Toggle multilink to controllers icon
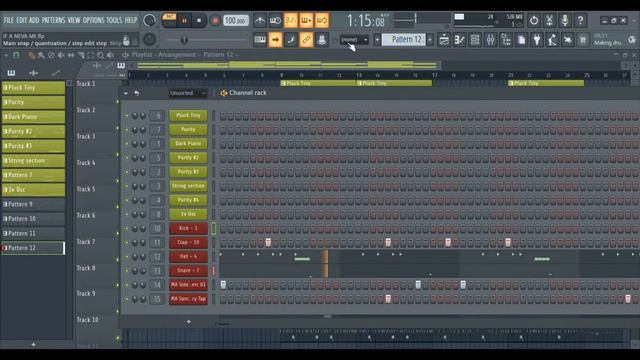 pos(306,40)
